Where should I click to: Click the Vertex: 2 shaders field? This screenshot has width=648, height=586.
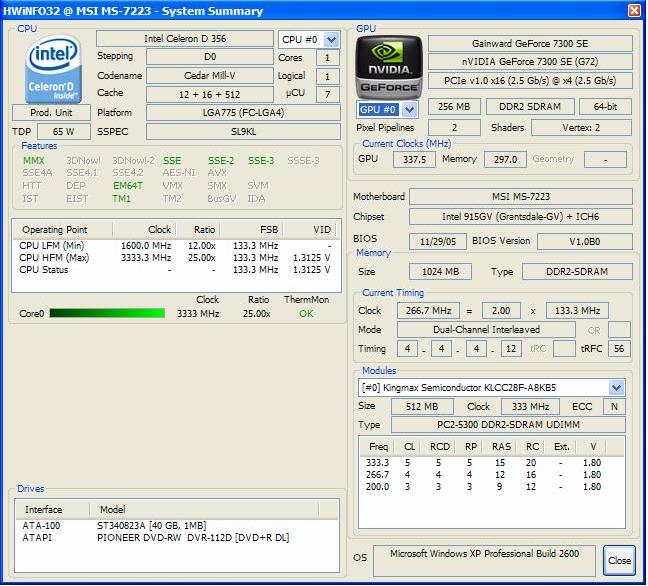coord(581,128)
